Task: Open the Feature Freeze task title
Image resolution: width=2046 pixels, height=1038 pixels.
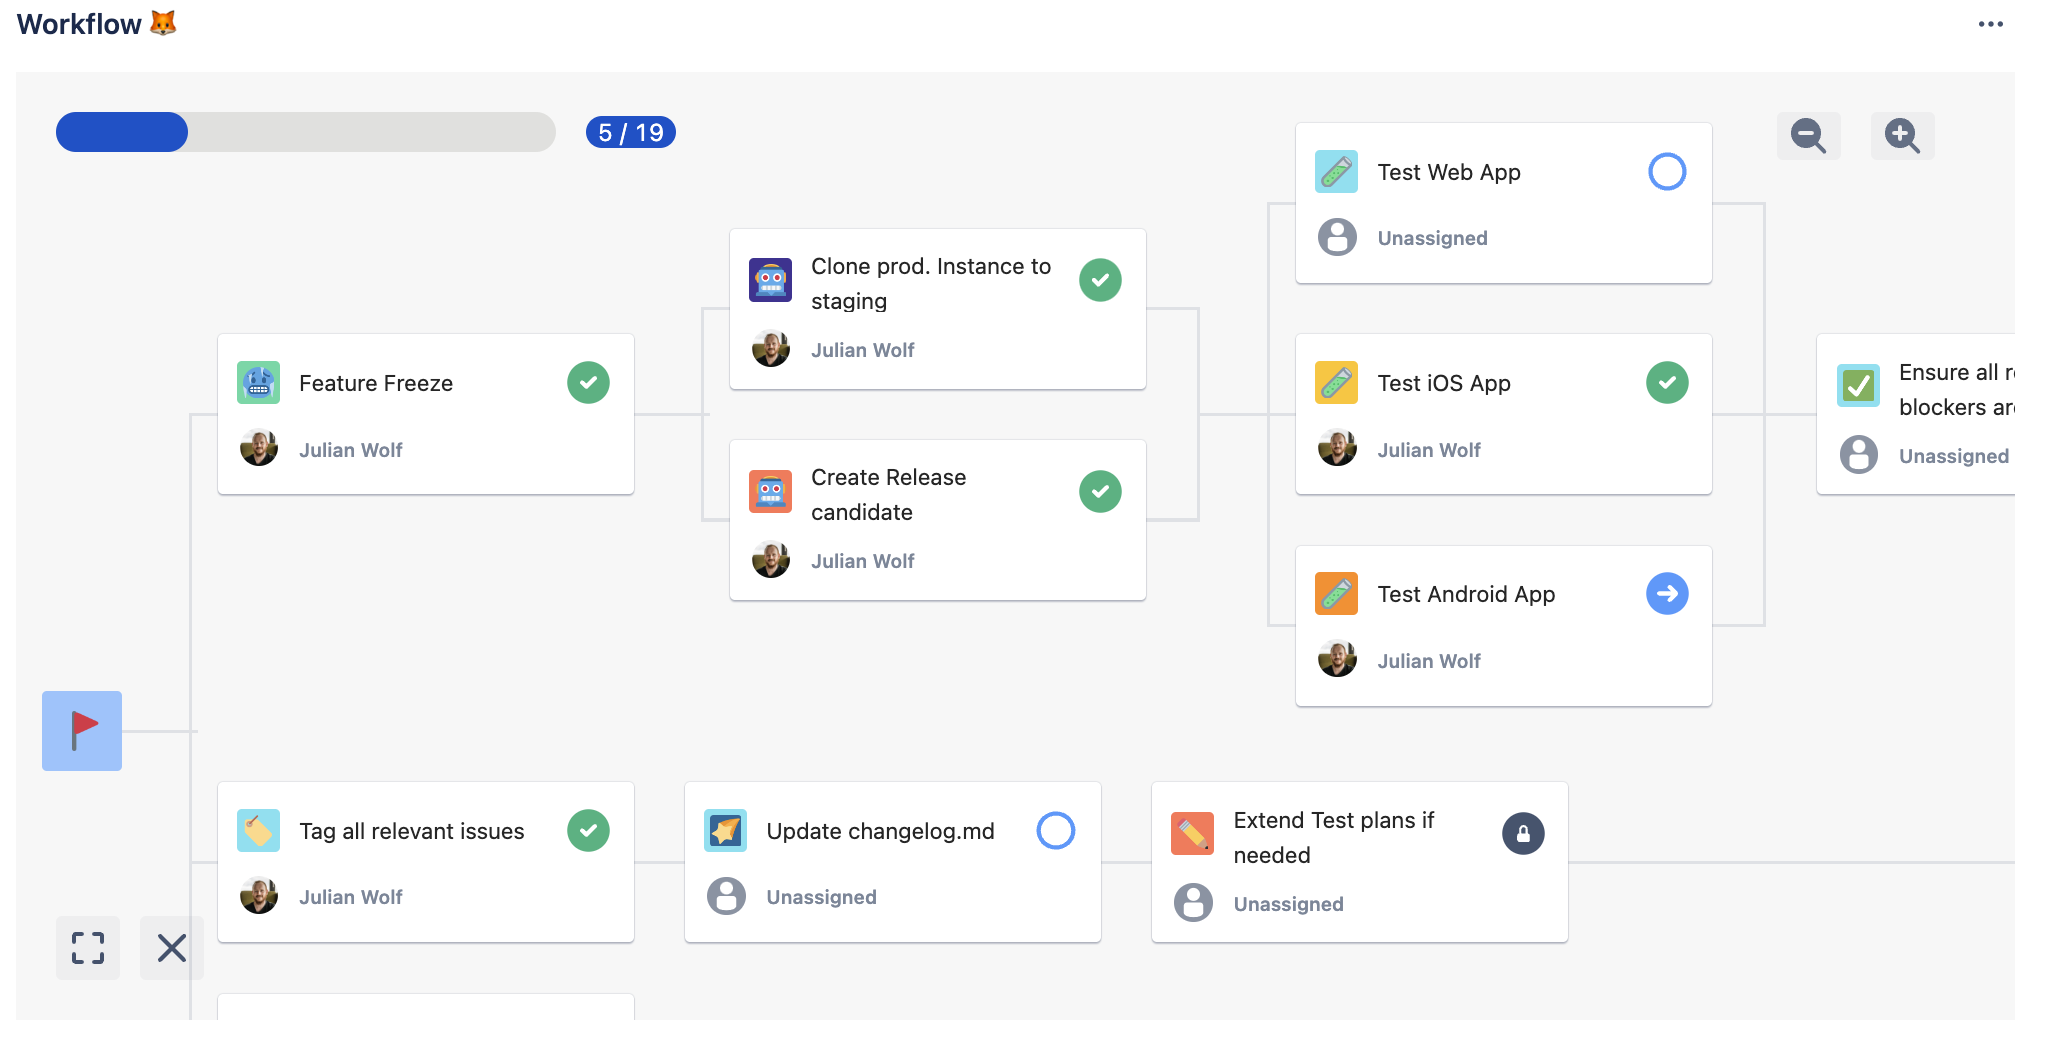Action: pyautogui.click(x=376, y=383)
